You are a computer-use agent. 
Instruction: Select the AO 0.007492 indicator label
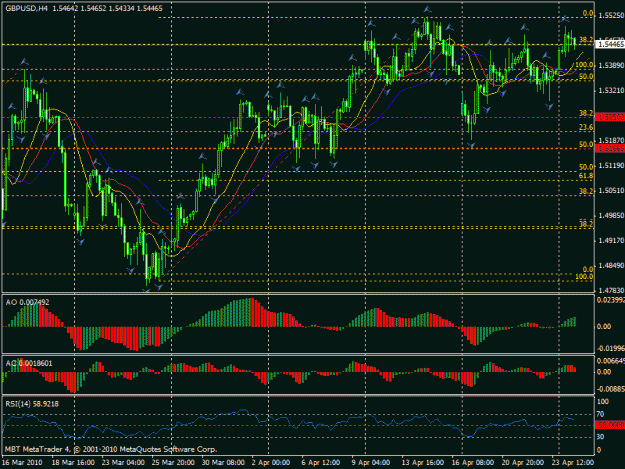point(27,302)
